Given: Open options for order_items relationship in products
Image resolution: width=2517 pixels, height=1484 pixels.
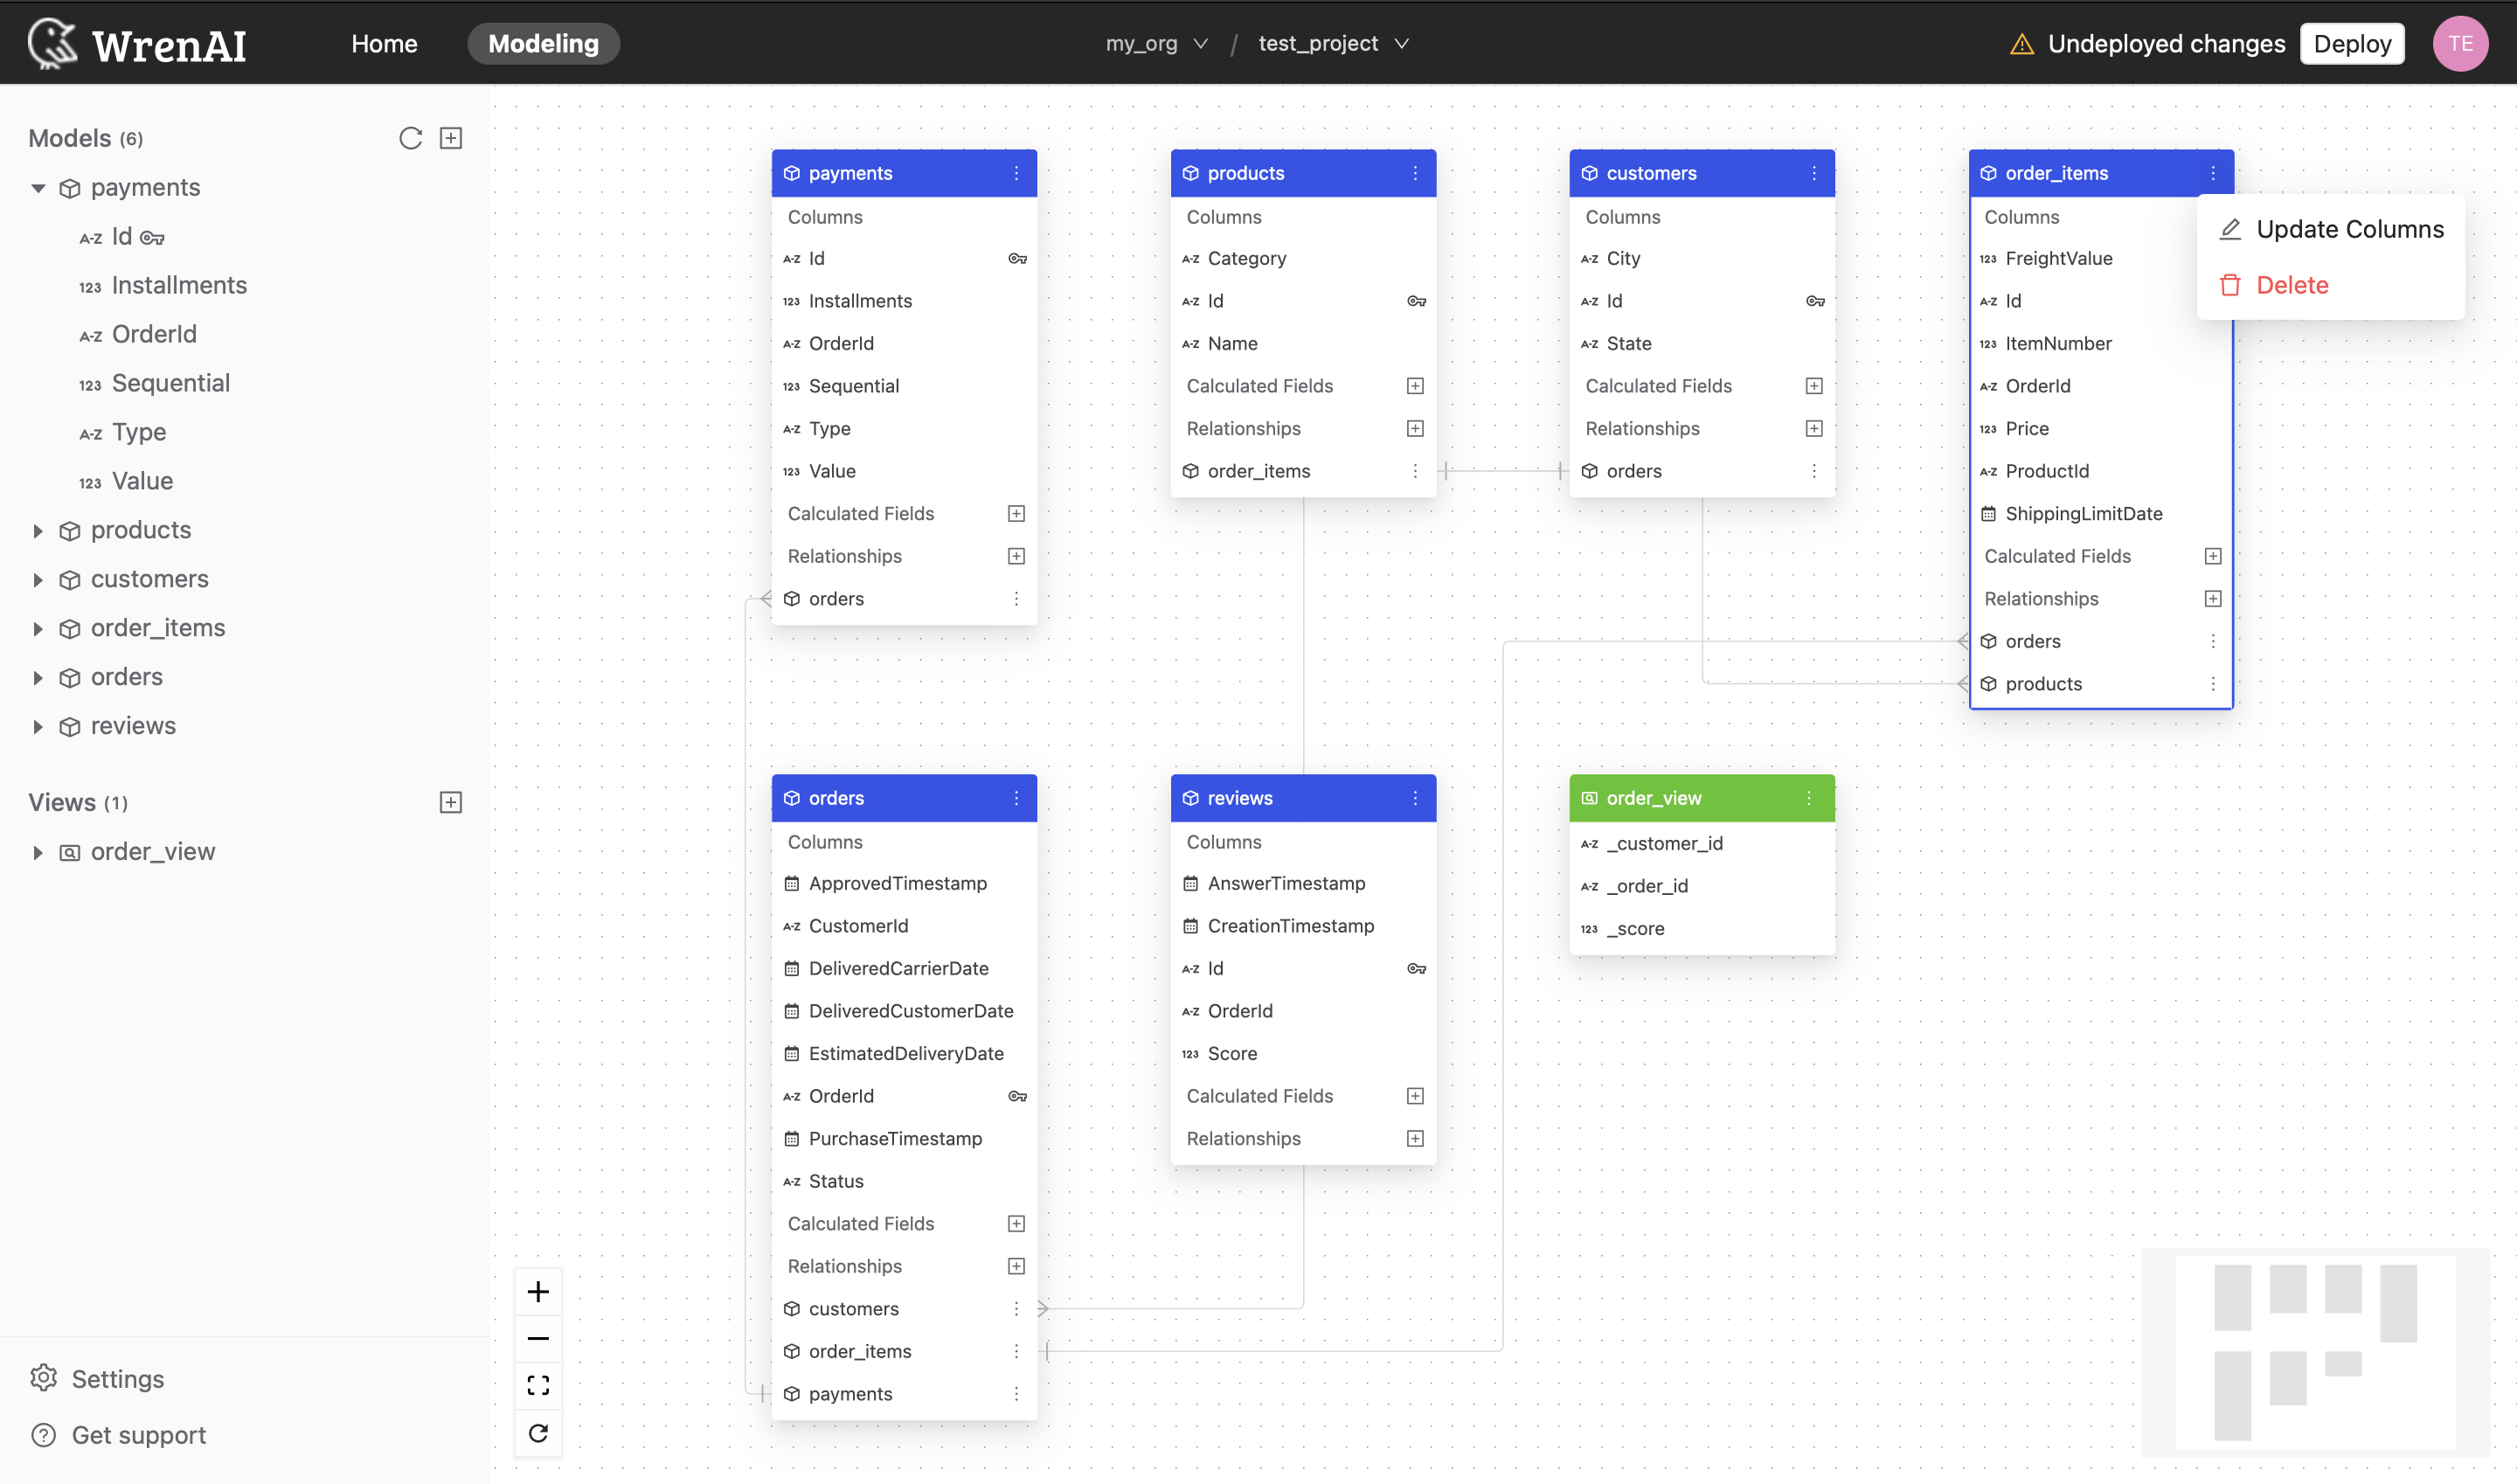Looking at the screenshot, I should click(1415, 471).
